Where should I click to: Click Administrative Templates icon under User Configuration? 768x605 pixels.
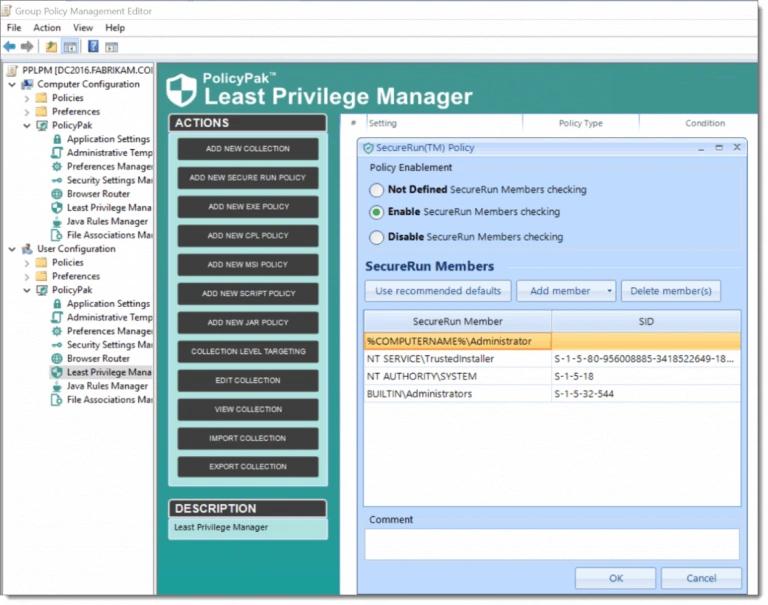tap(57, 317)
